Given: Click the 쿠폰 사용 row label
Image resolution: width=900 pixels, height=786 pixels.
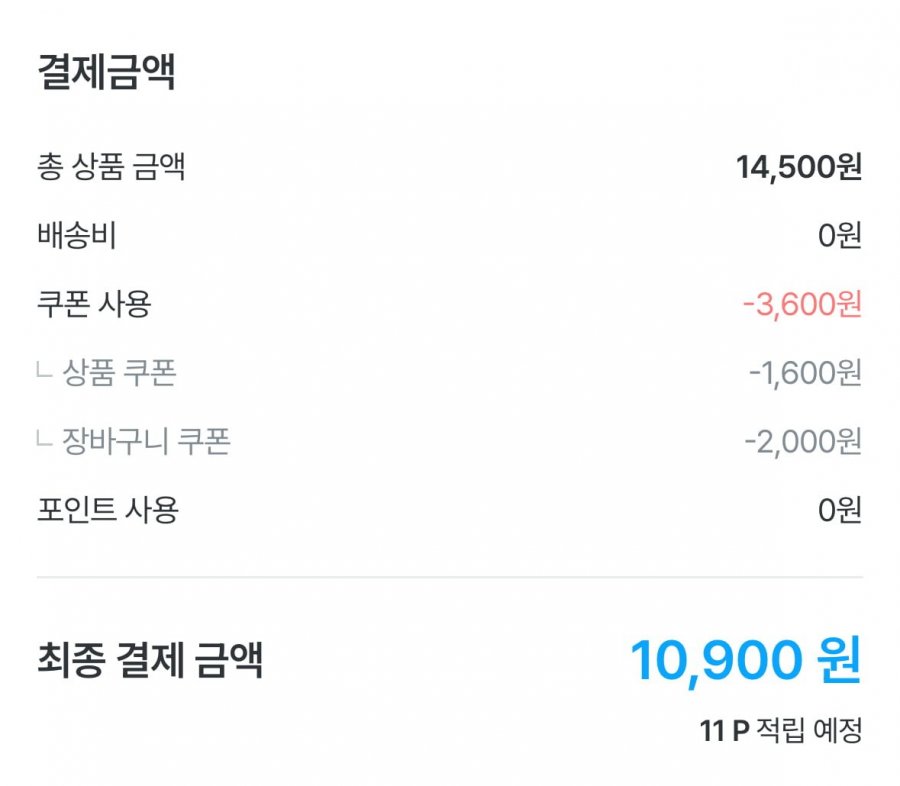Looking at the screenshot, I should click(x=93, y=304).
